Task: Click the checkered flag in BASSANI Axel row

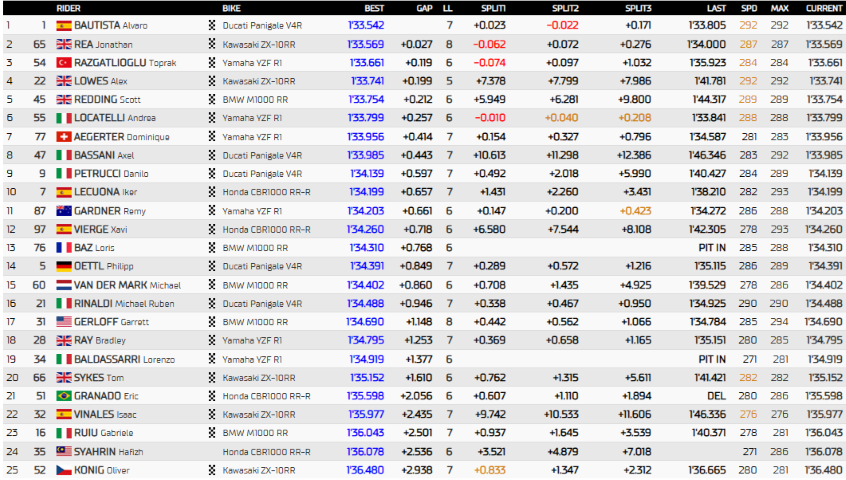Action: pos(212,155)
